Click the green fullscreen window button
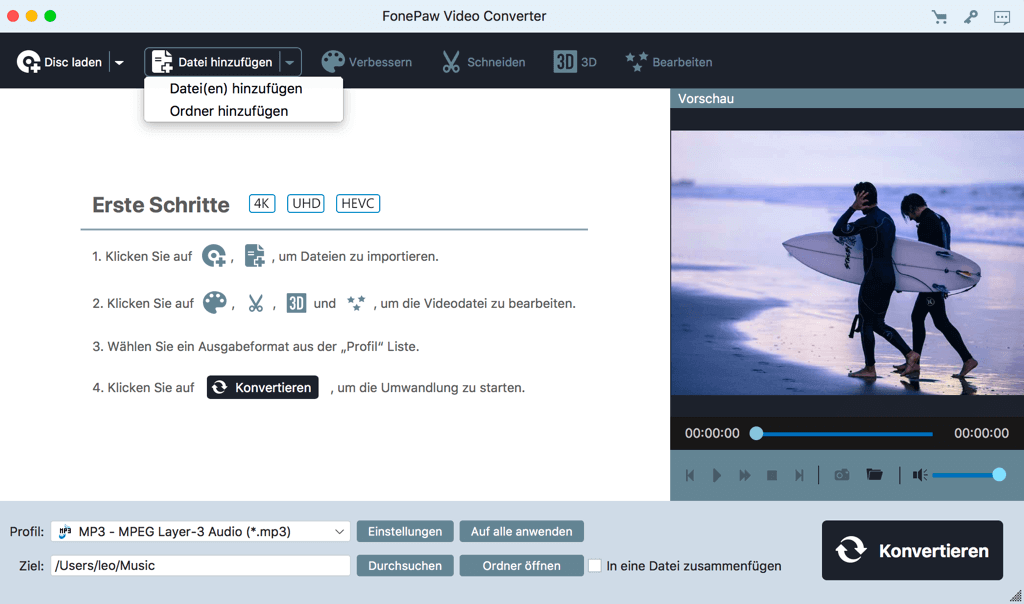This screenshot has height=604, width=1024. pos(50,16)
